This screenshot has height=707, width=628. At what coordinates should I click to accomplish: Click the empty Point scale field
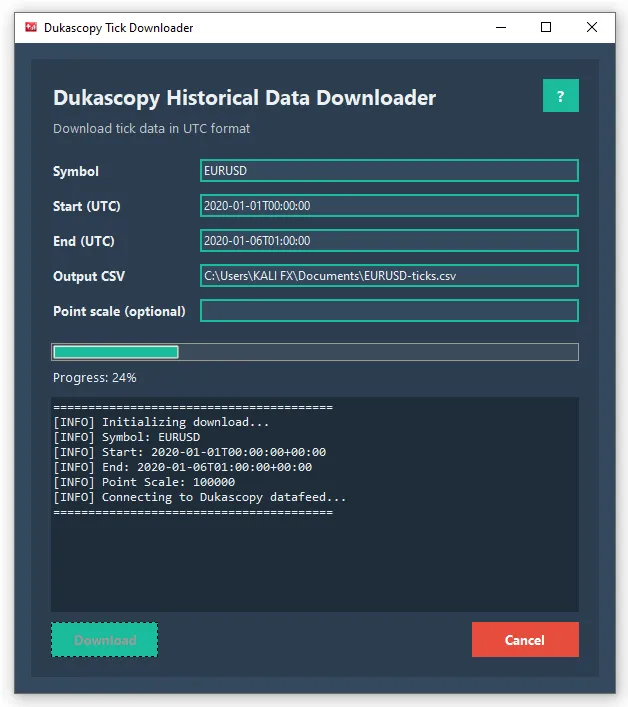click(389, 311)
